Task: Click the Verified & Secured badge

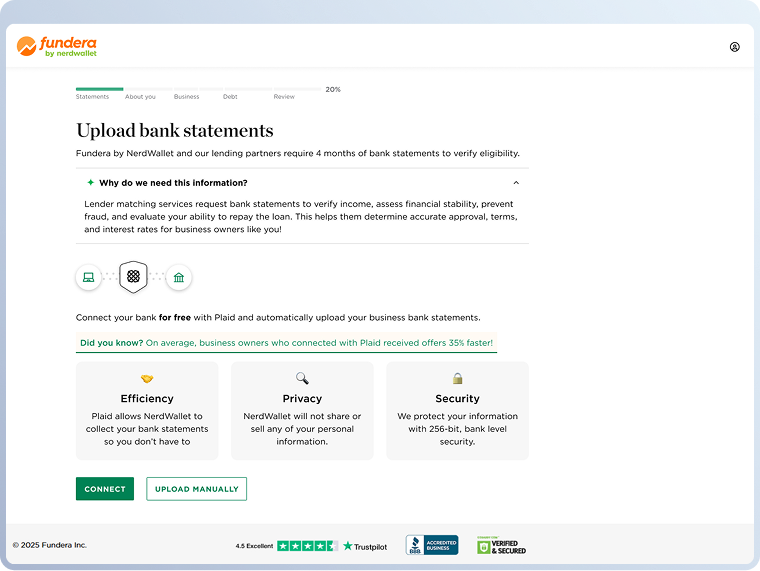Action: pos(501,546)
